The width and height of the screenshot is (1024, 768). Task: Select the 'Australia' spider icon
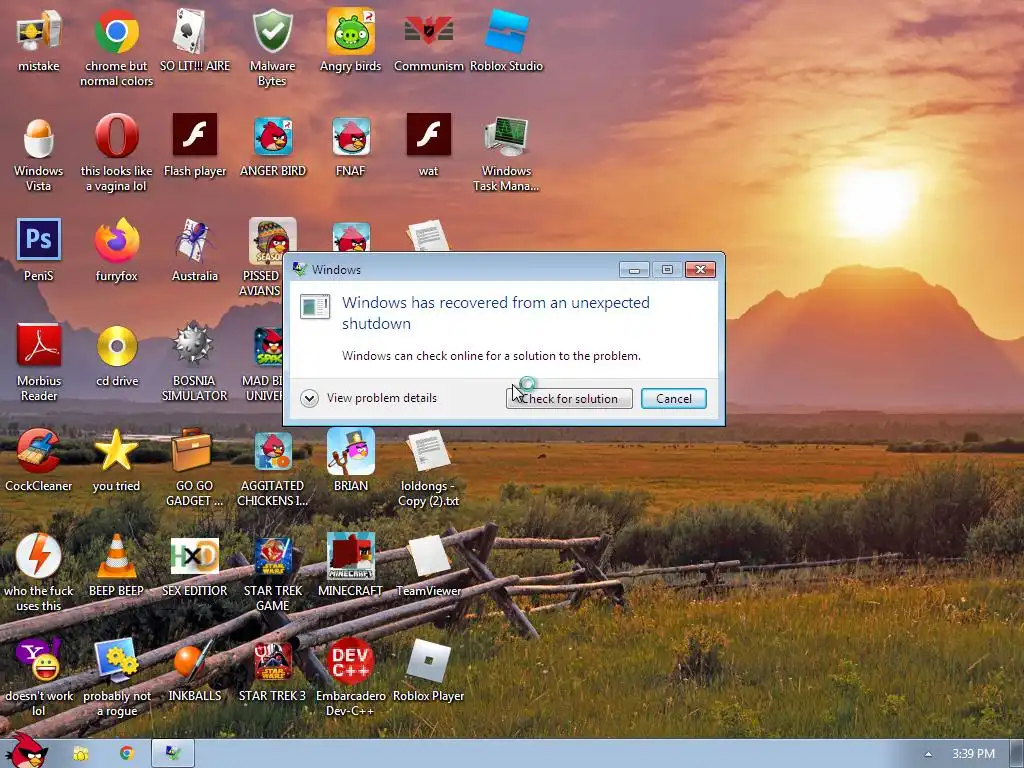tap(195, 241)
